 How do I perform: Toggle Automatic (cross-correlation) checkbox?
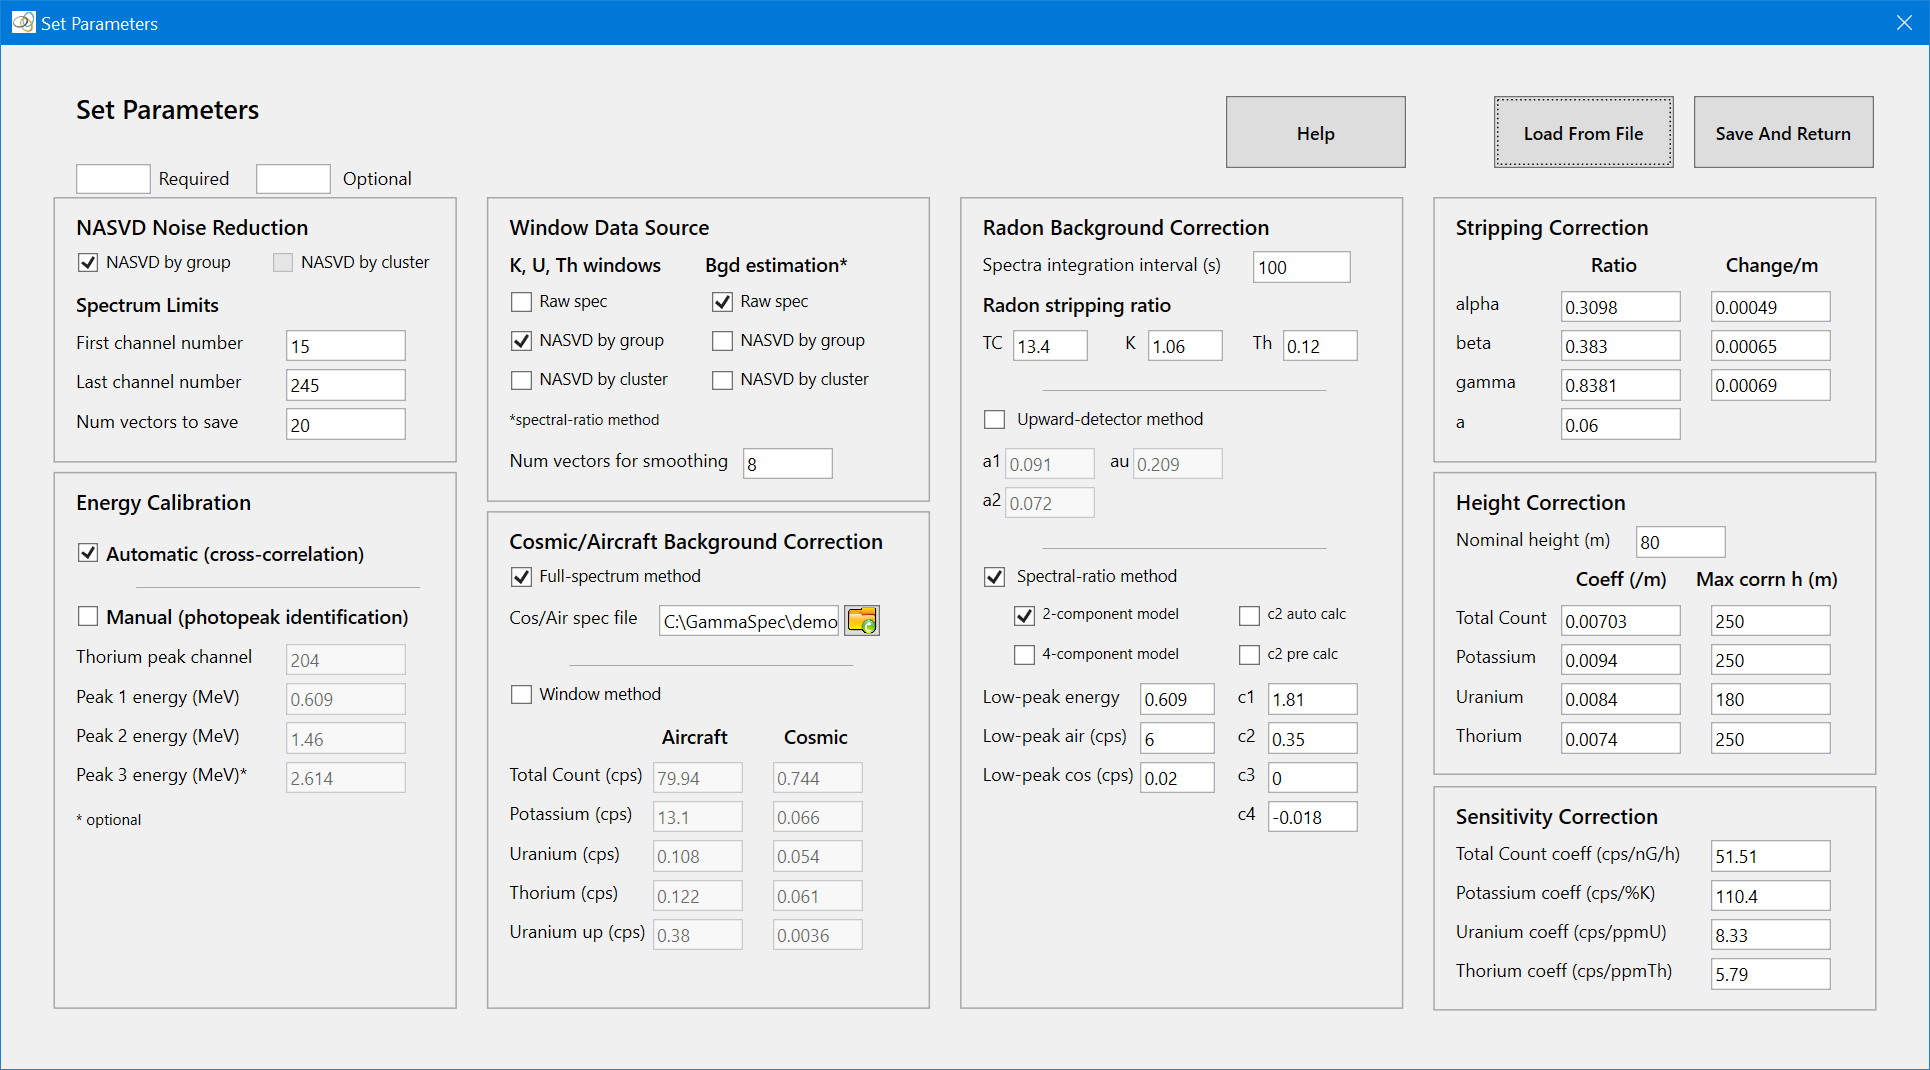click(x=88, y=554)
